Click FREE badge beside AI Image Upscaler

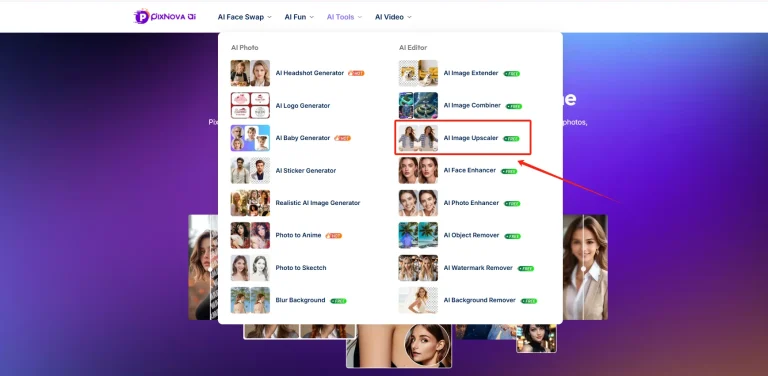(511, 139)
